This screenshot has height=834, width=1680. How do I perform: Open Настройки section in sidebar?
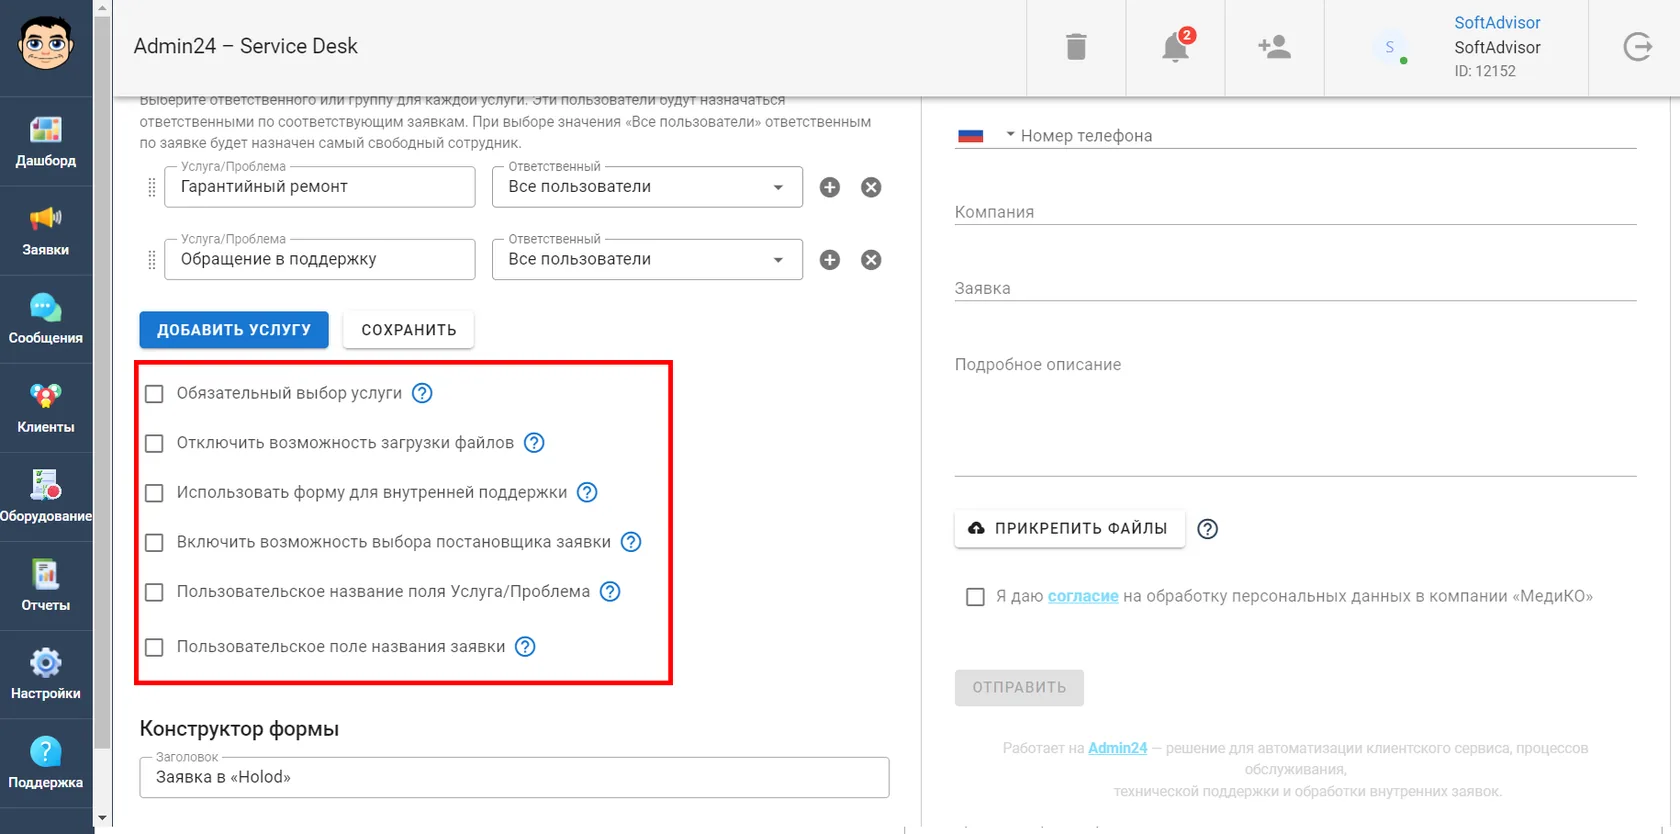[x=46, y=675]
